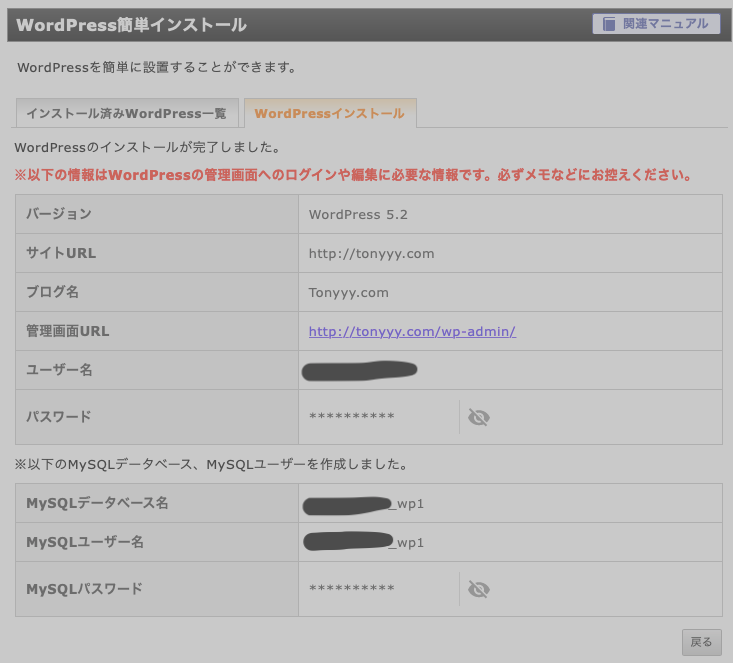Click the book icon in 関連マニュアル

tap(609, 24)
